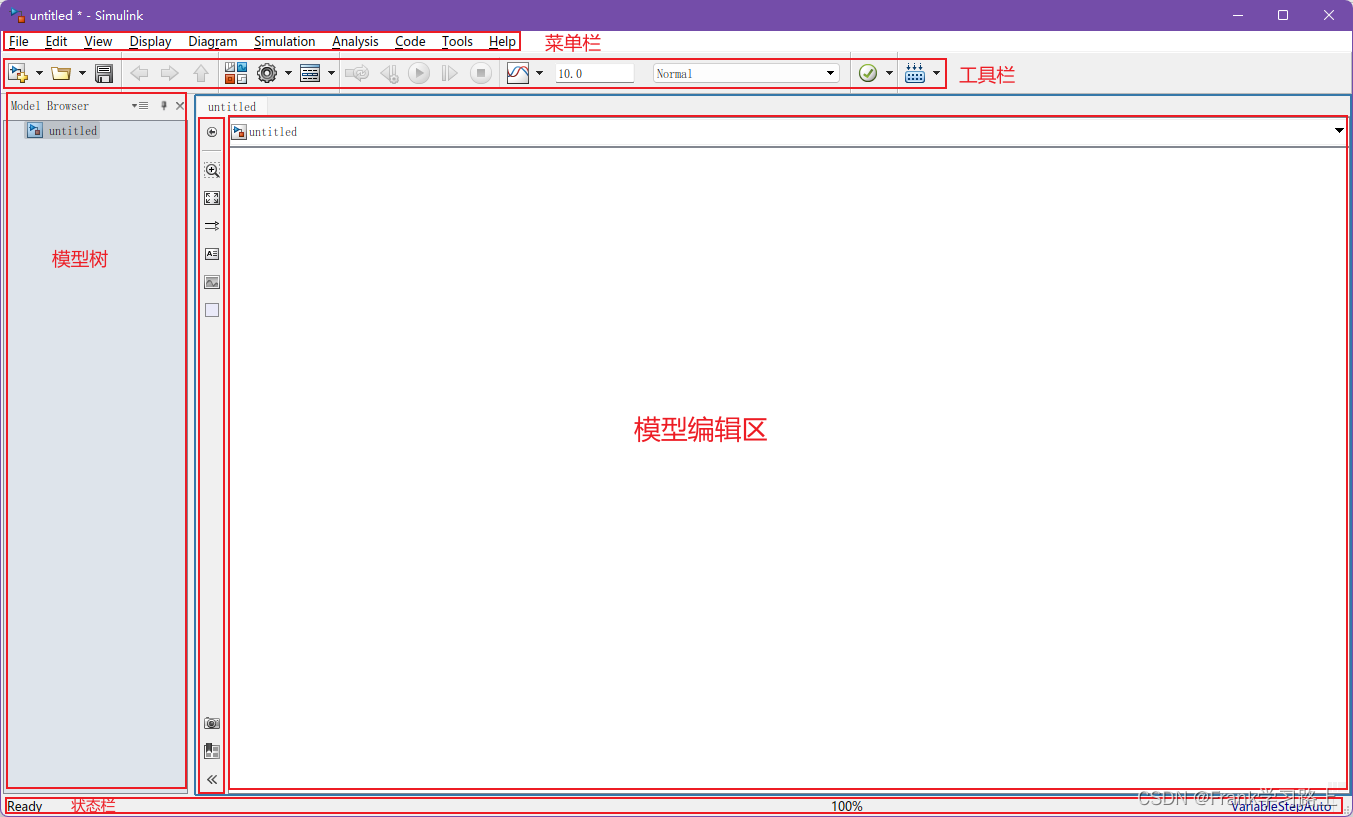Click the Run simulation play button
This screenshot has width=1353, height=817.
[x=418, y=72]
